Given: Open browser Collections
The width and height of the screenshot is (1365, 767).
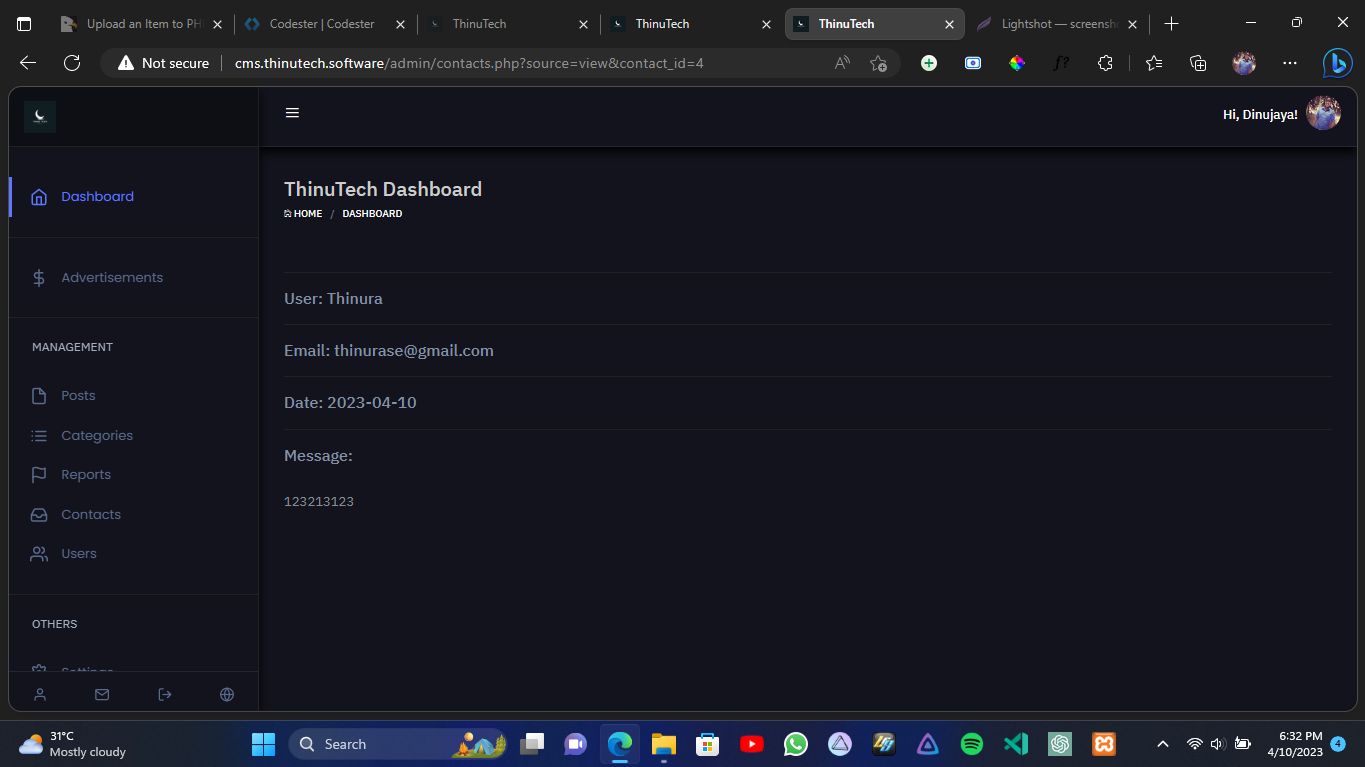Looking at the screenshot, I should point(1198,63).
